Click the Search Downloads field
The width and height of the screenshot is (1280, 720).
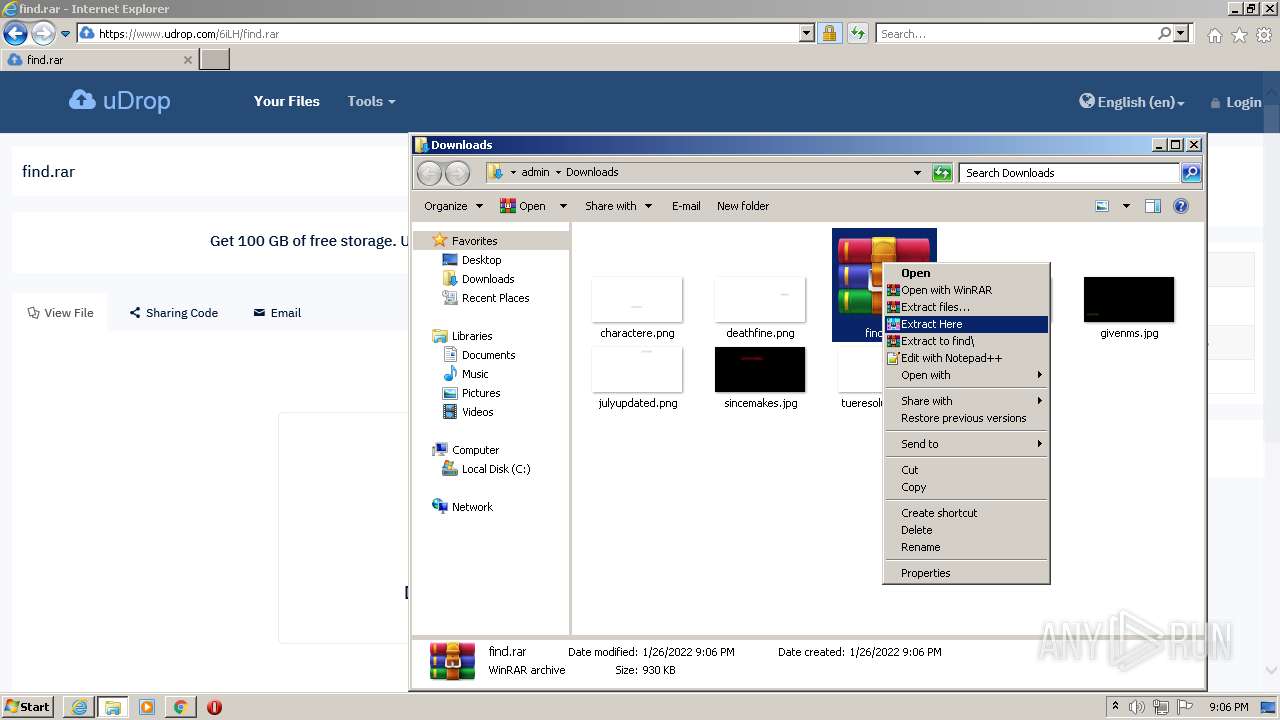1069,173
